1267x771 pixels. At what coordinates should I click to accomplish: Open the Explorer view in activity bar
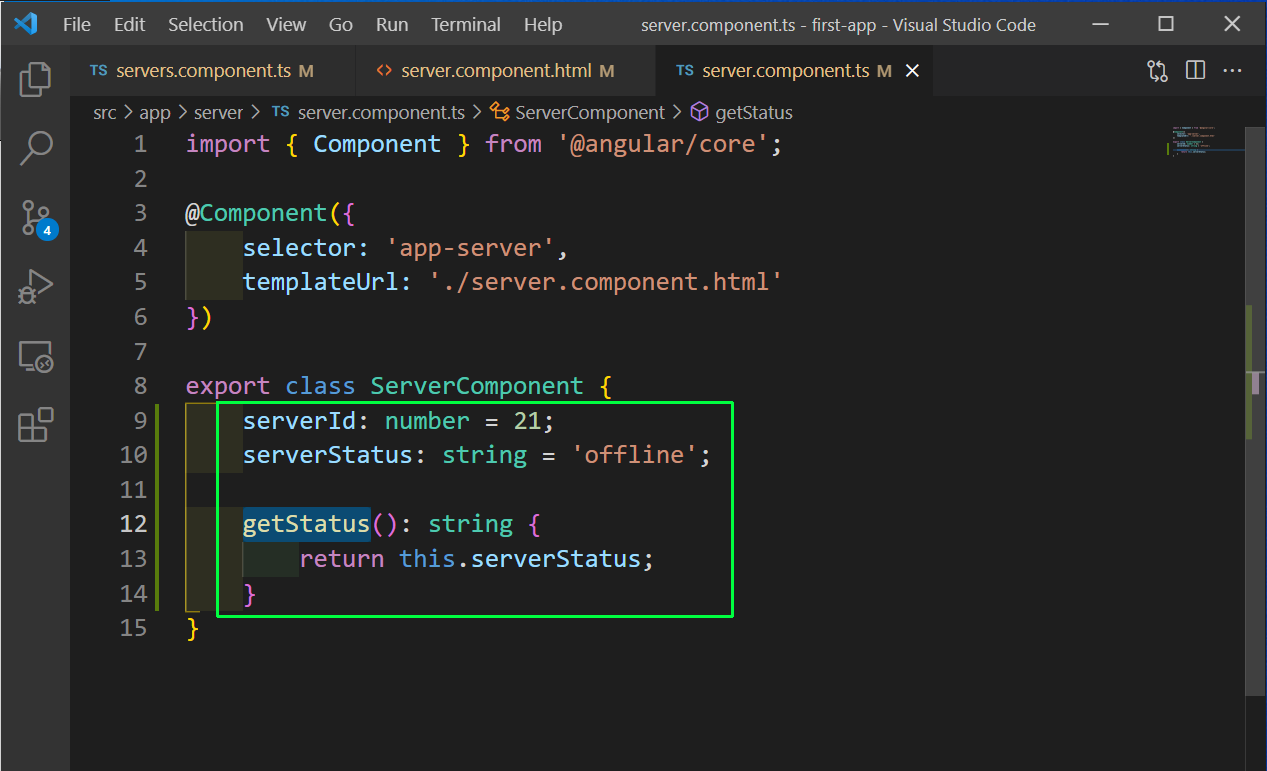point(35,79)
